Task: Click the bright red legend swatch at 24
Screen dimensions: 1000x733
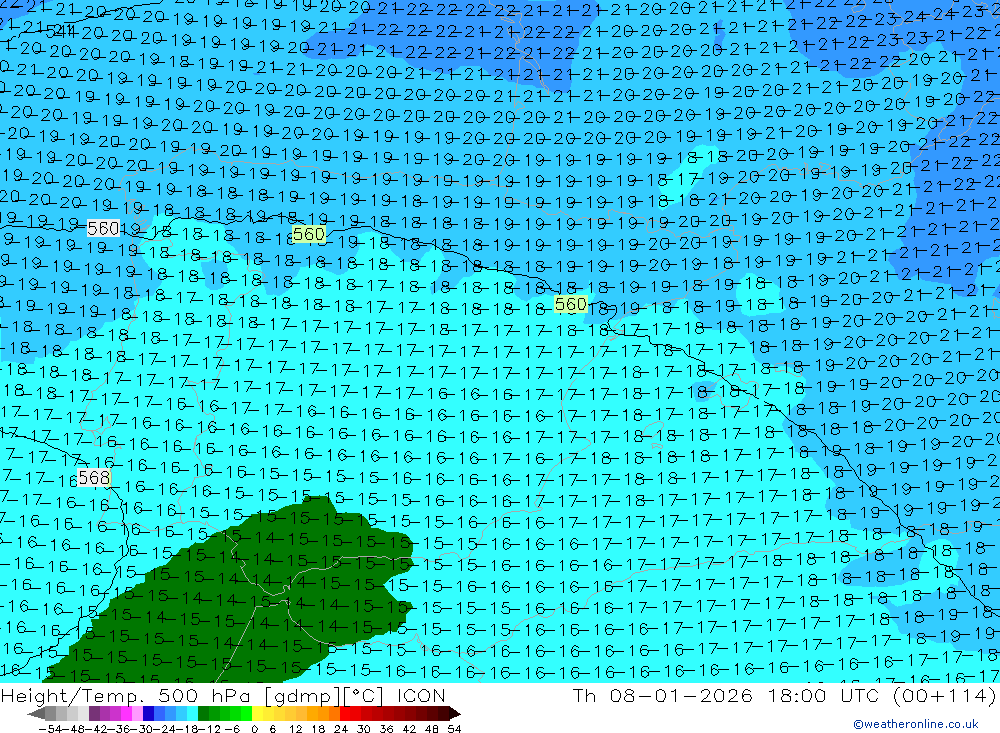Action: (x=345, y=713)
